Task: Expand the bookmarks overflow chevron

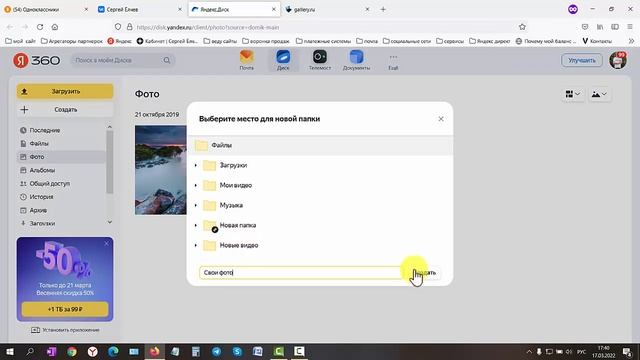Action: (631, 41)
